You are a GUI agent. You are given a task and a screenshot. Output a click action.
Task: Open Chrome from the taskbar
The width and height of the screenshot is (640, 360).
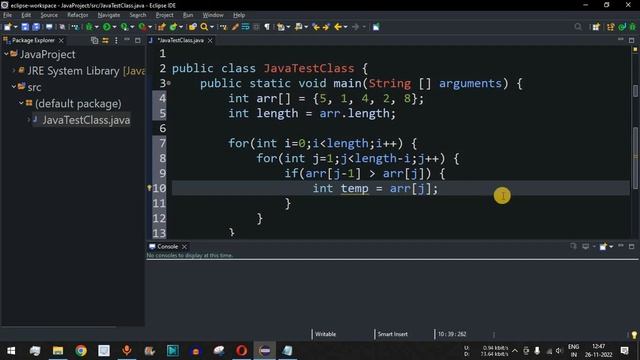pyautogui.click(x=81, y=351)
